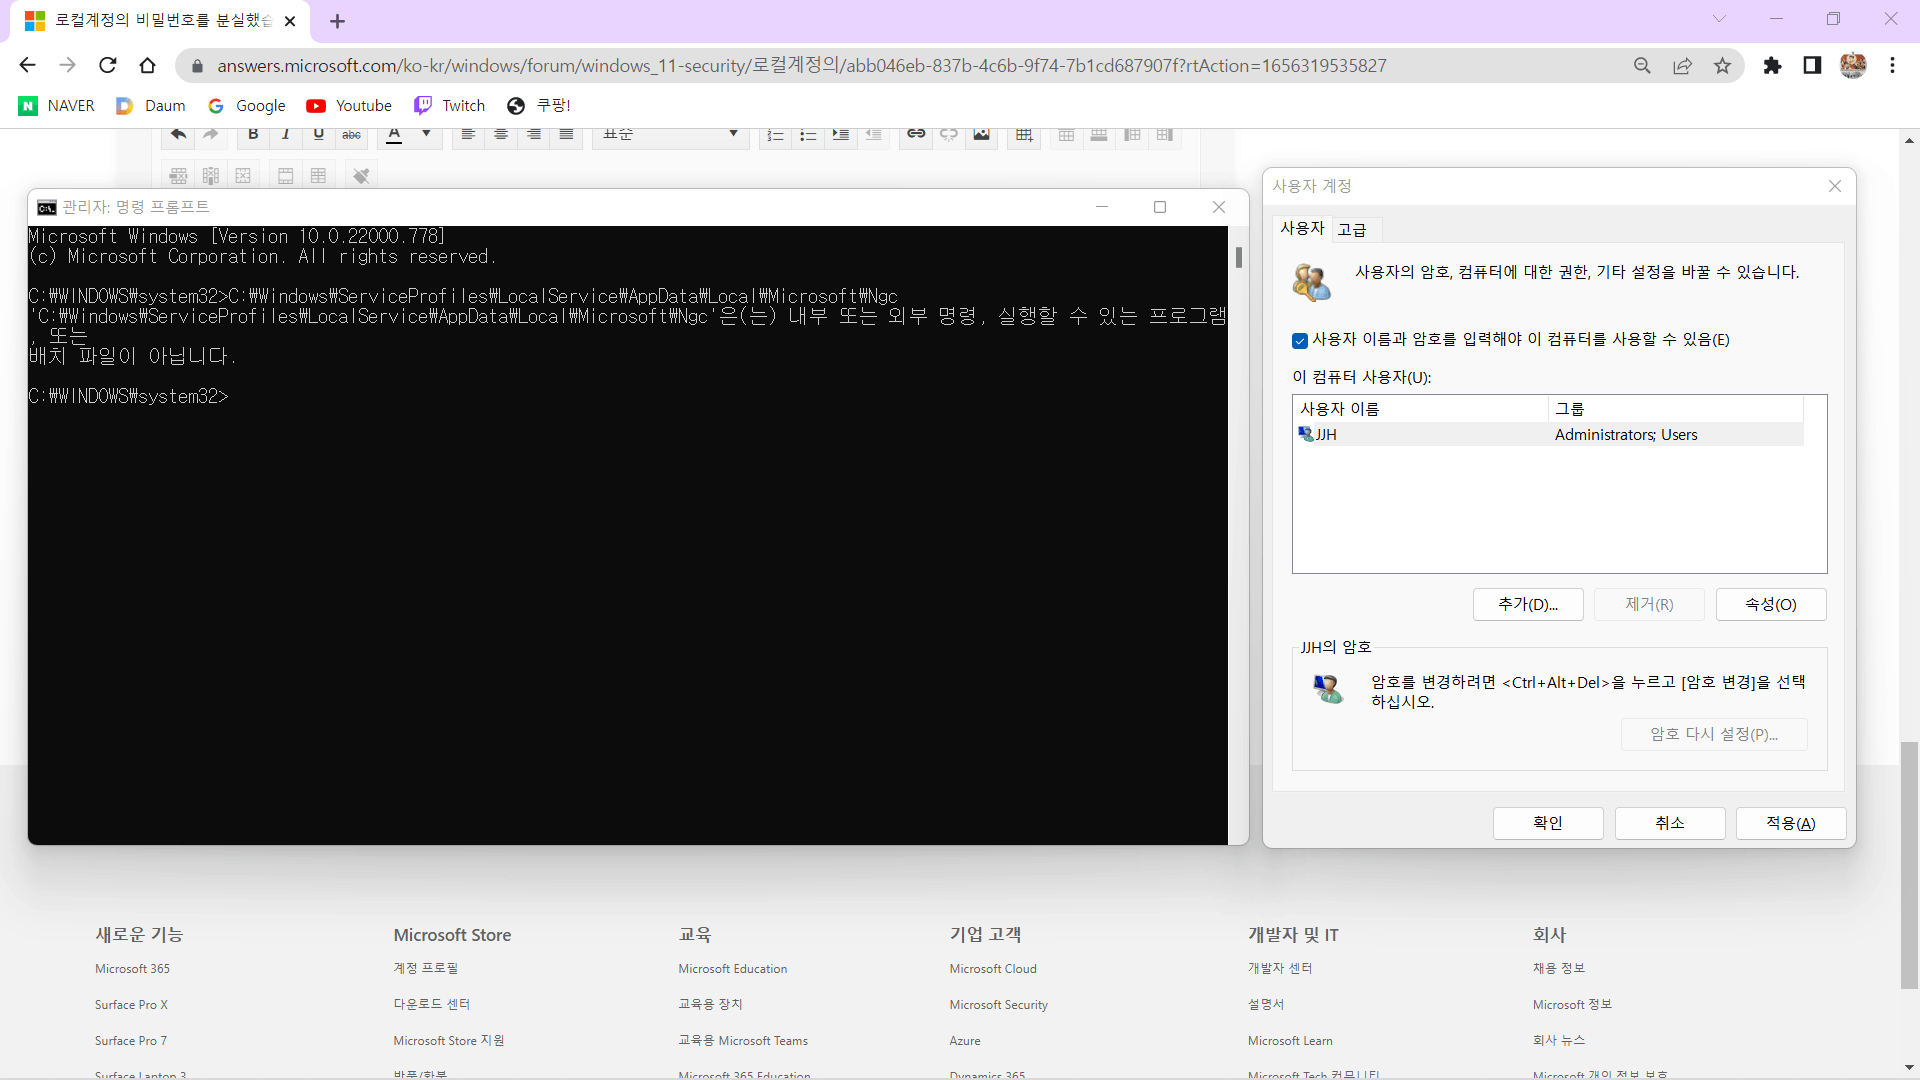Bookmark this page with the star icon
Screen dimensions: 1920x1080
(1722, 65)
